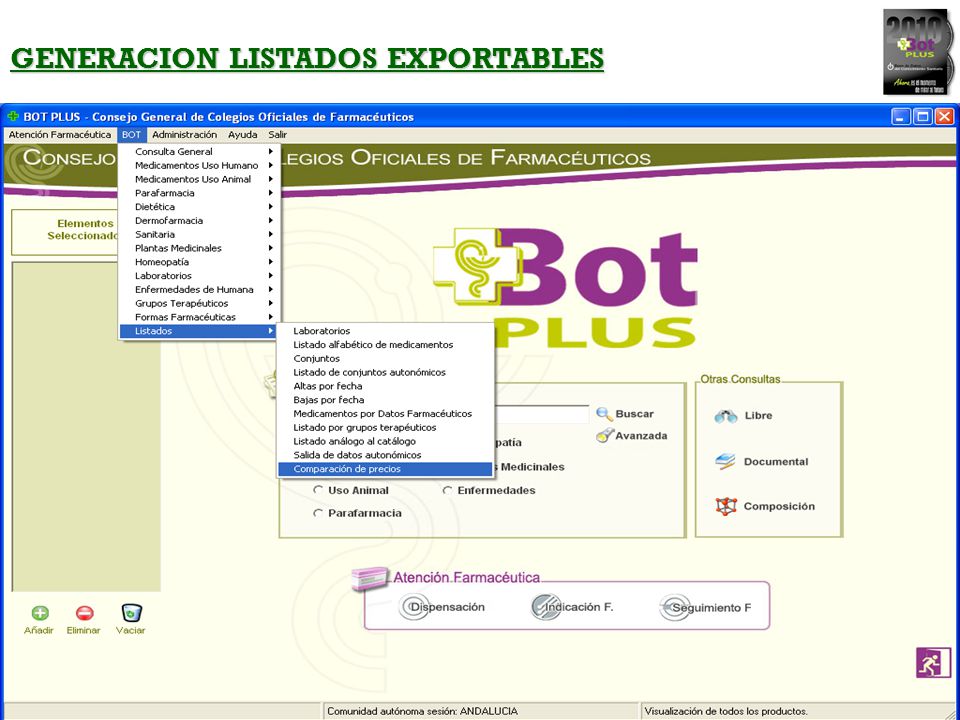The image size is (960, 720).
Task: Expand the Plantas Medicinales submenu arrow
Action: click(271, 248)
